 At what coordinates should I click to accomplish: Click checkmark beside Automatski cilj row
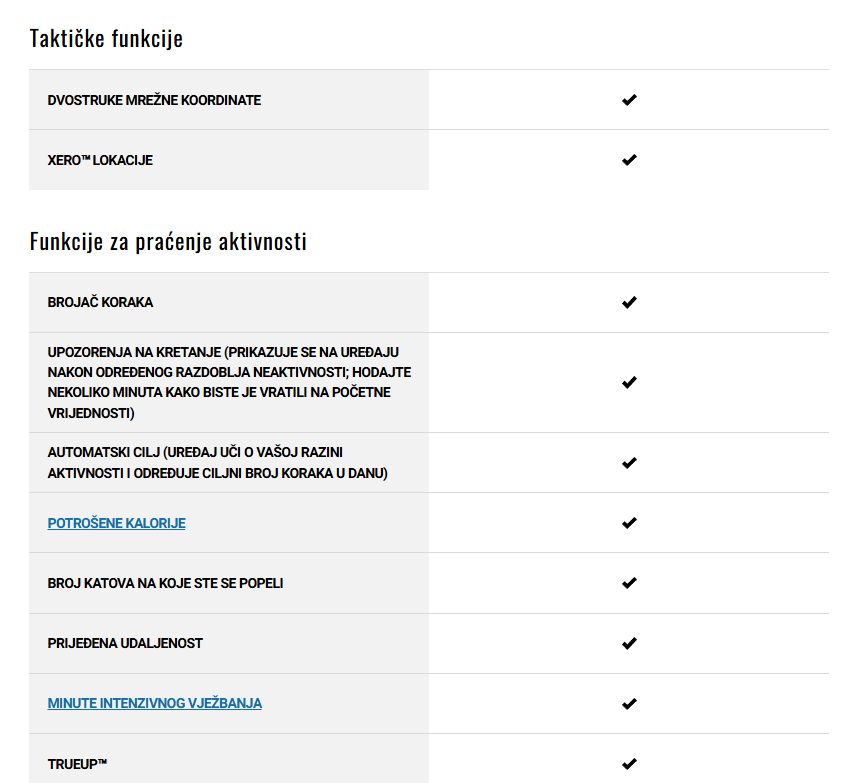pyautogui.click(x=629, y=463)
